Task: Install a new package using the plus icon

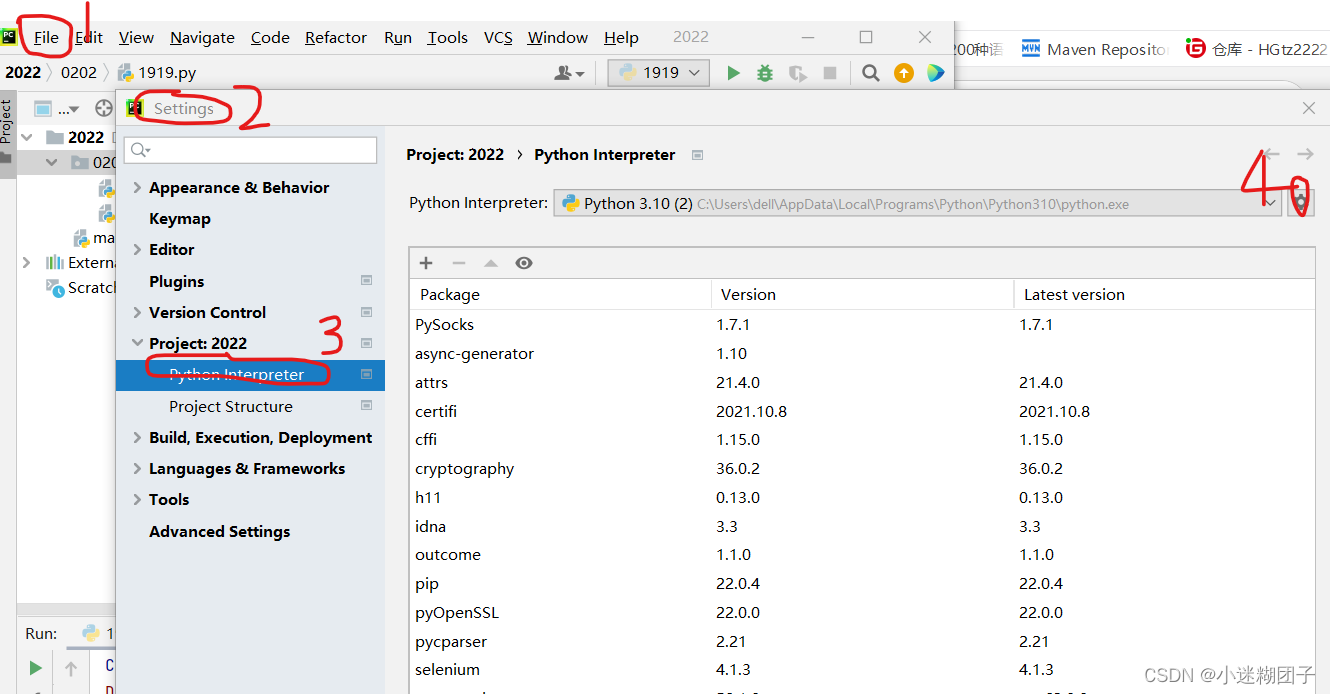Action: pos(425,262)
